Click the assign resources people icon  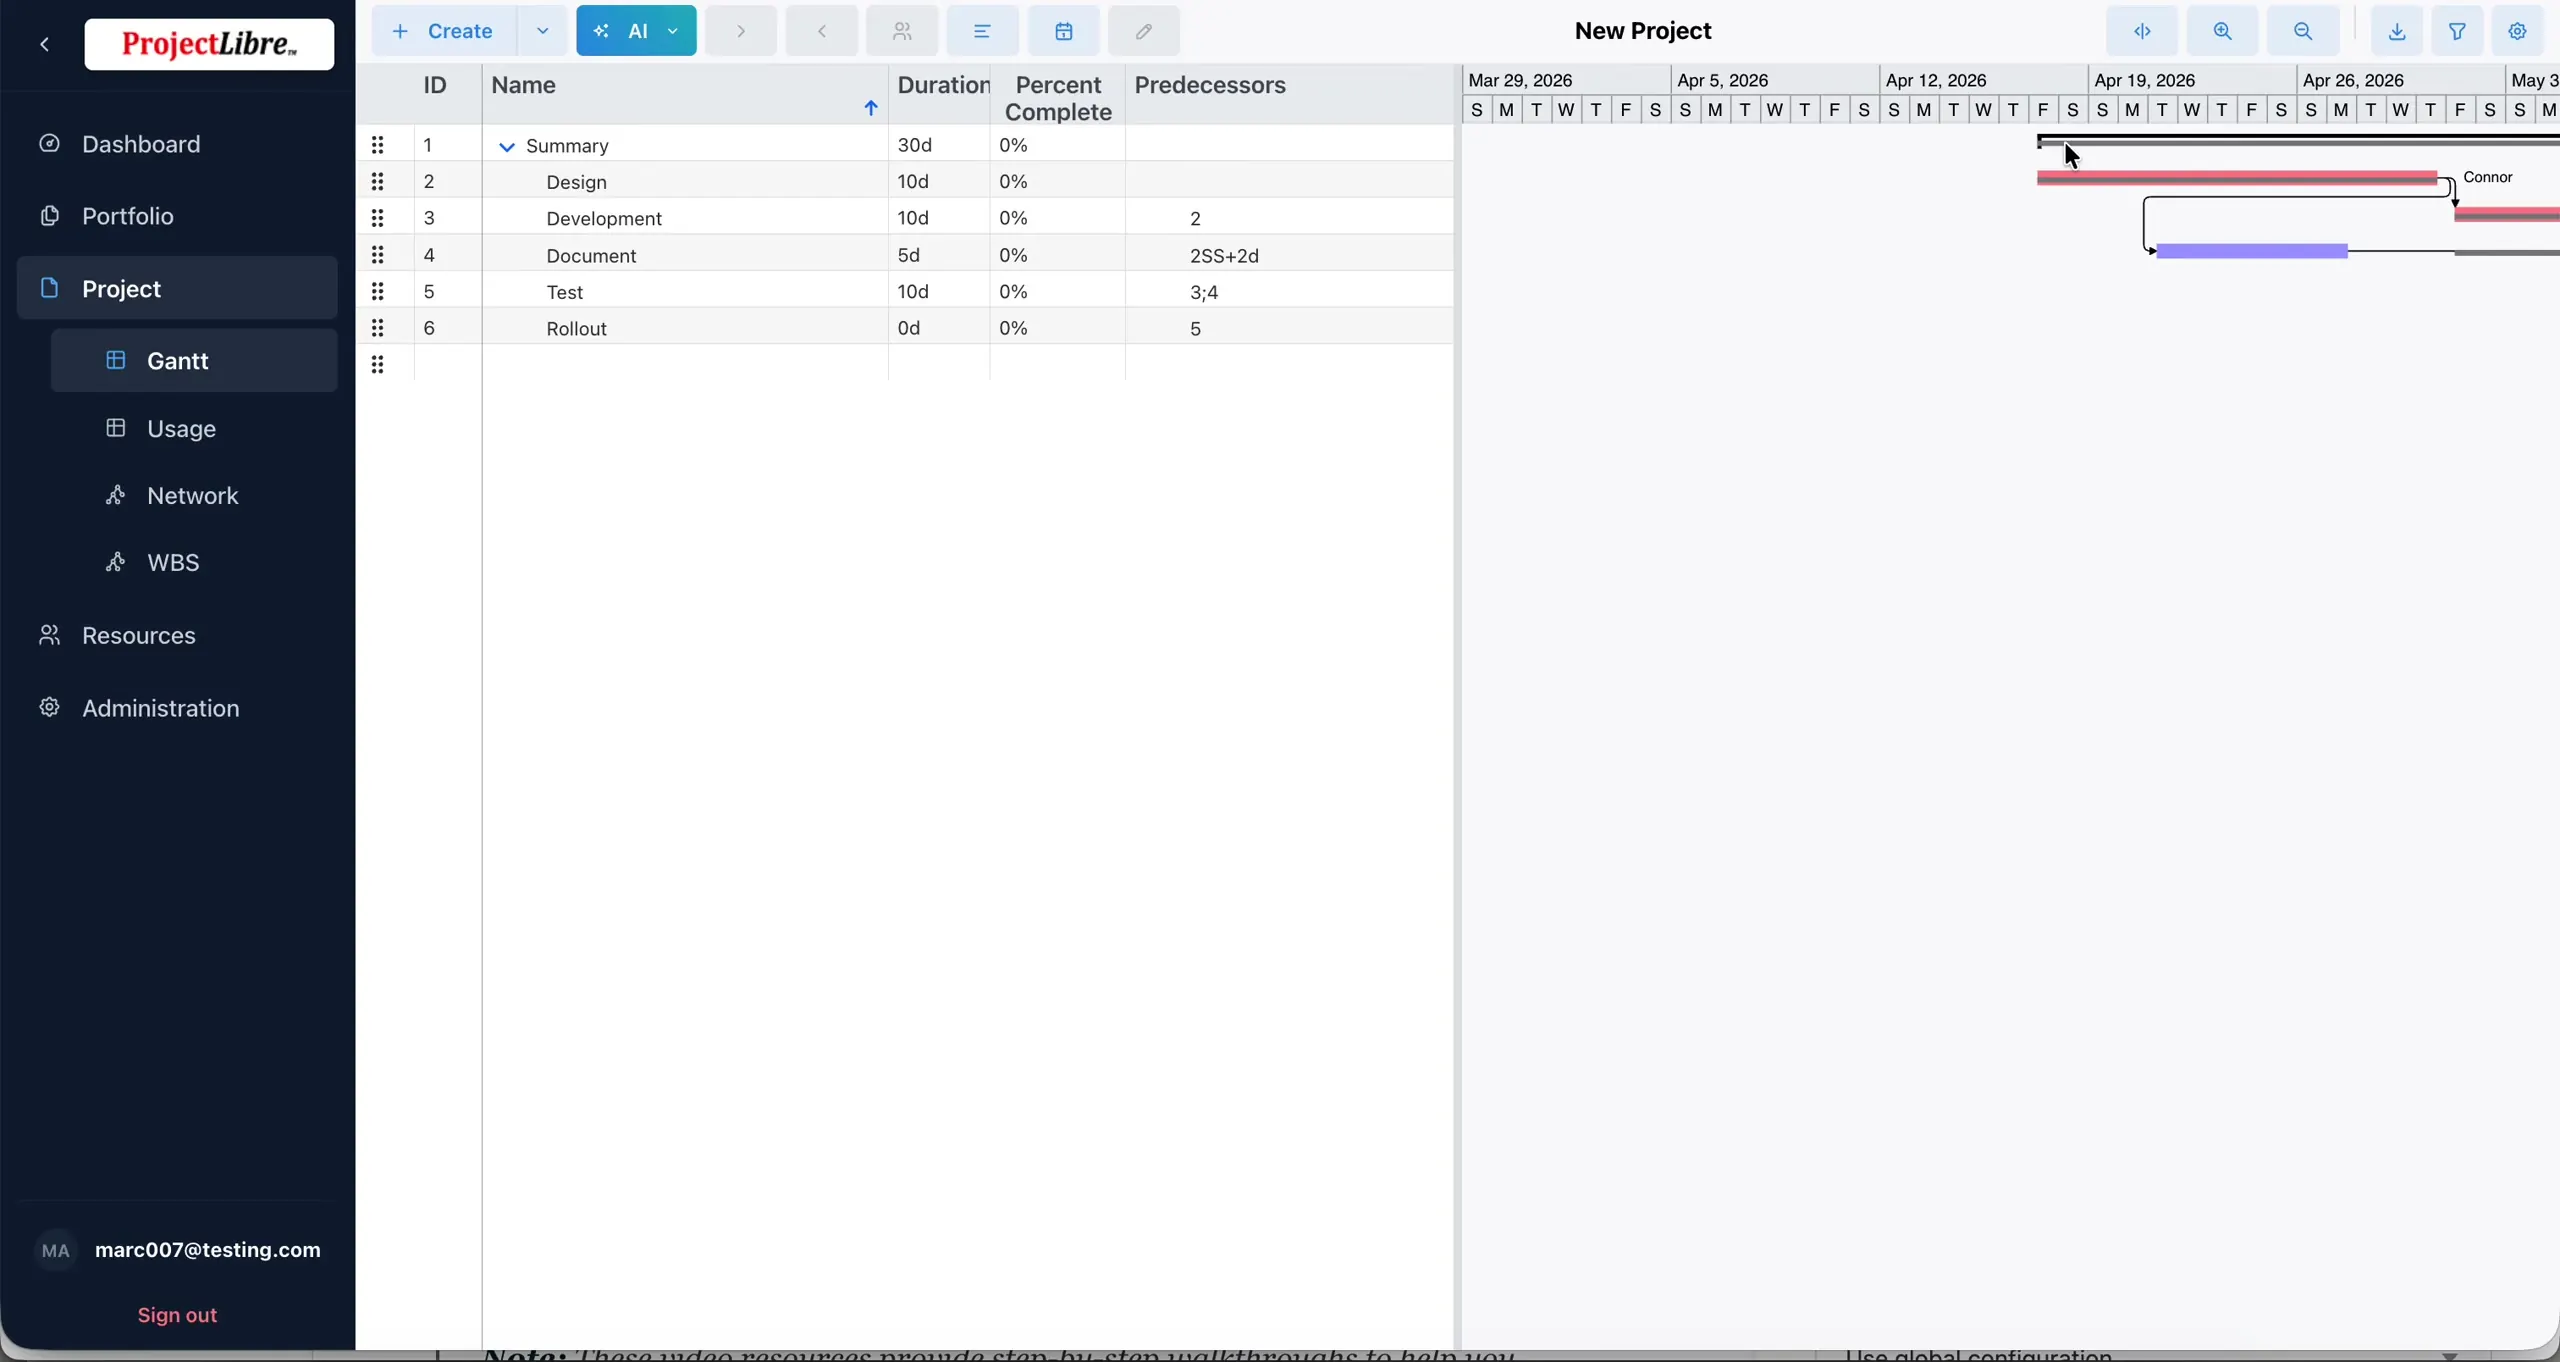[902, 31]
